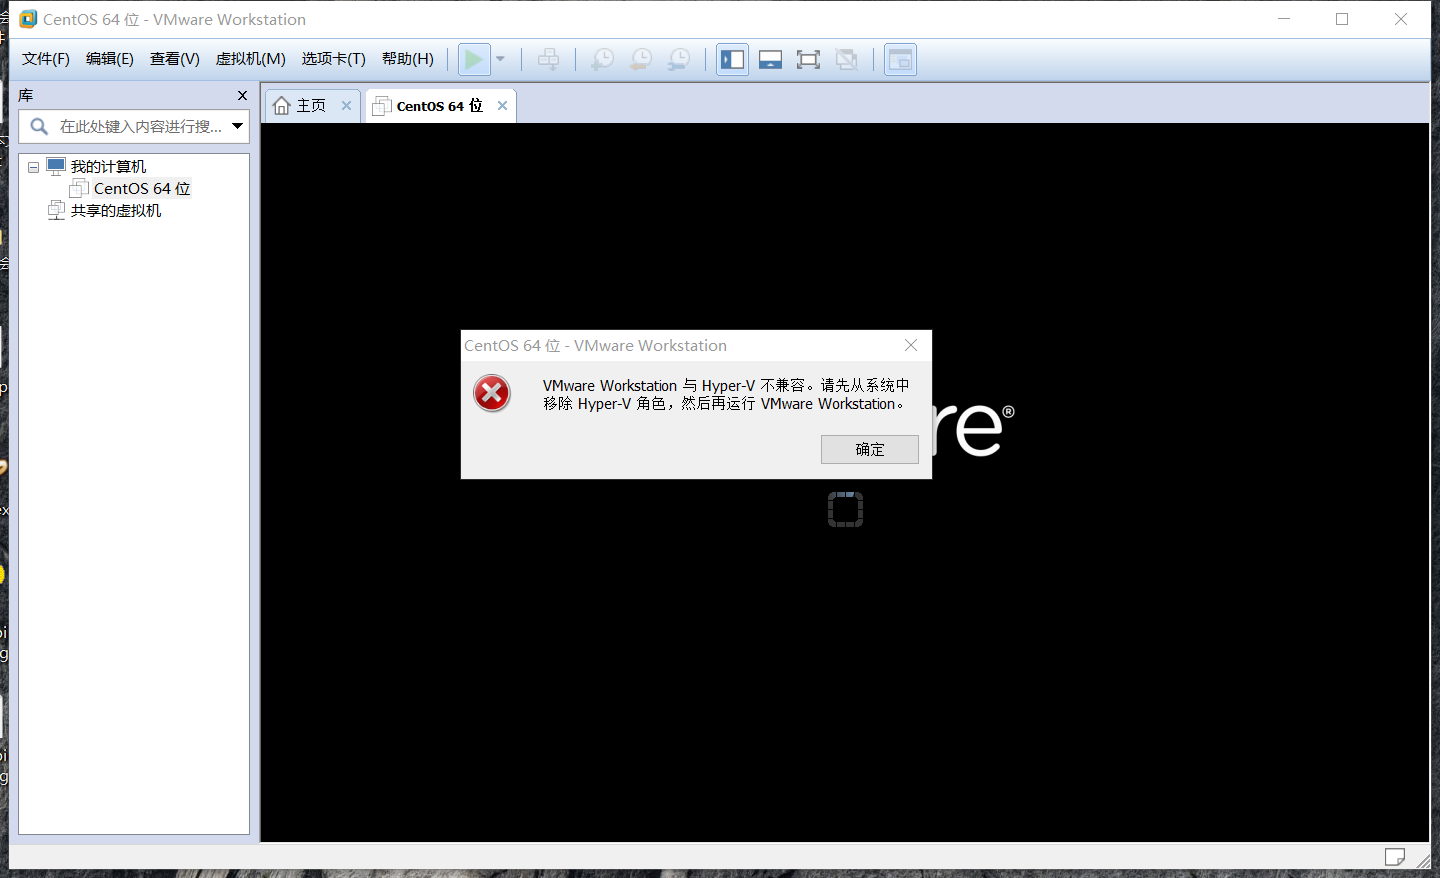The image size is (1440, 878).
Task: Click the search magnifier in the library
Action: [x=38, y=126]
